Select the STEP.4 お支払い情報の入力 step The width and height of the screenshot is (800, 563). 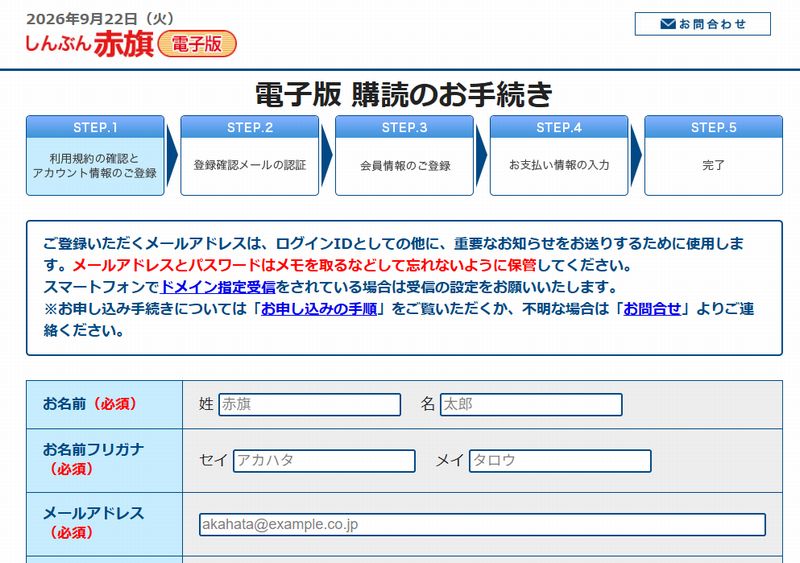[559, 156]
